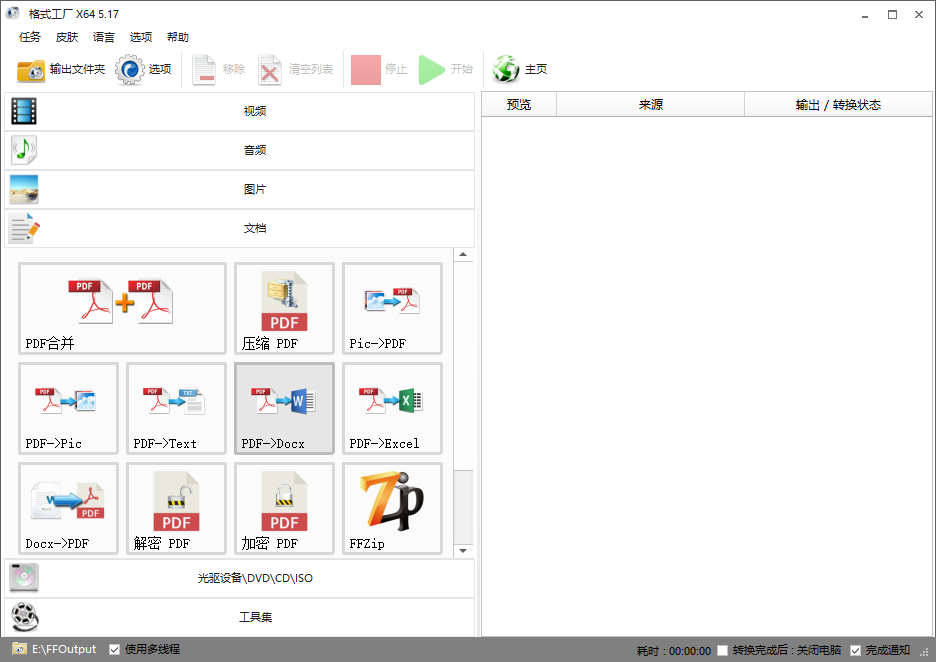Open the 语言 language menu

103,37
